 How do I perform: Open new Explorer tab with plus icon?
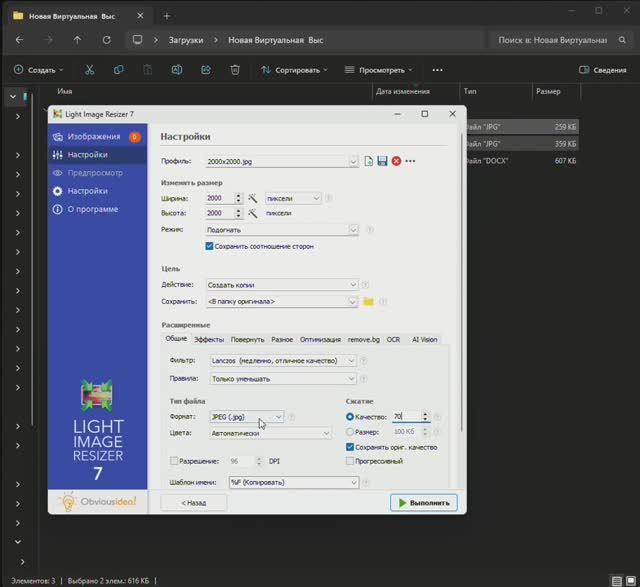click(x=167, y=16)
